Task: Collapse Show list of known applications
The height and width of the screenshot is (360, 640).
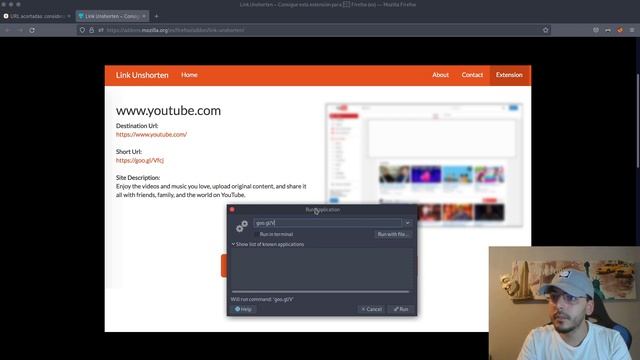Action: click(x=268, y=244)
